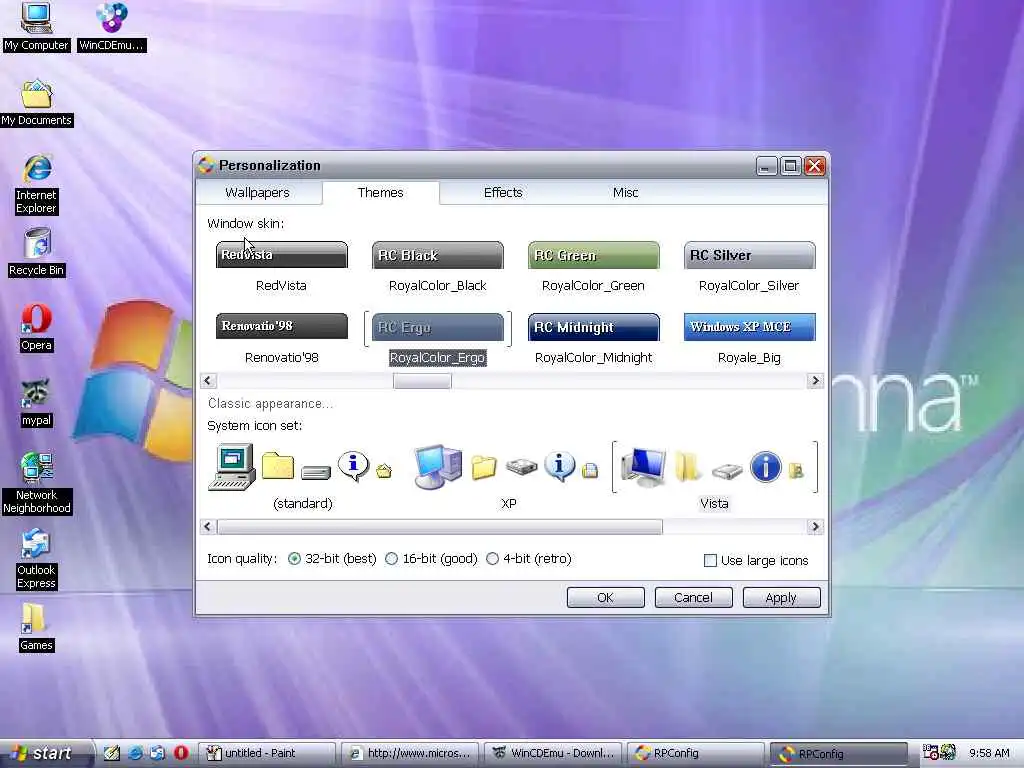Screen dimensions: 1024x768
Task: Click the OK button
Action: tap(605, 598)
